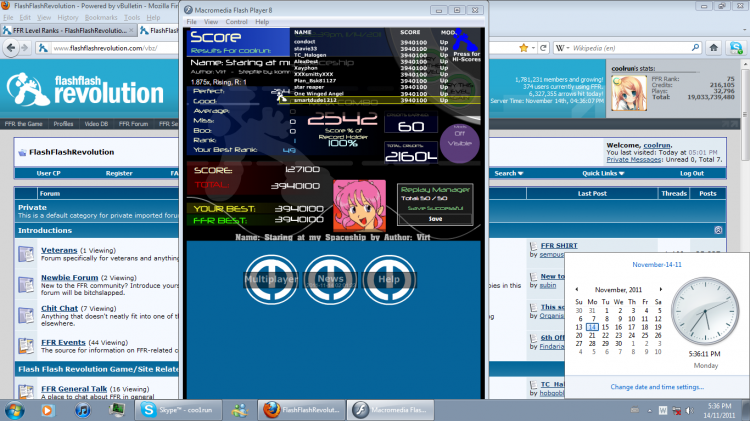The width and height of the screenshot is (750, 421).
Task: Open Video DB nav item
Action: pos(96,124)
